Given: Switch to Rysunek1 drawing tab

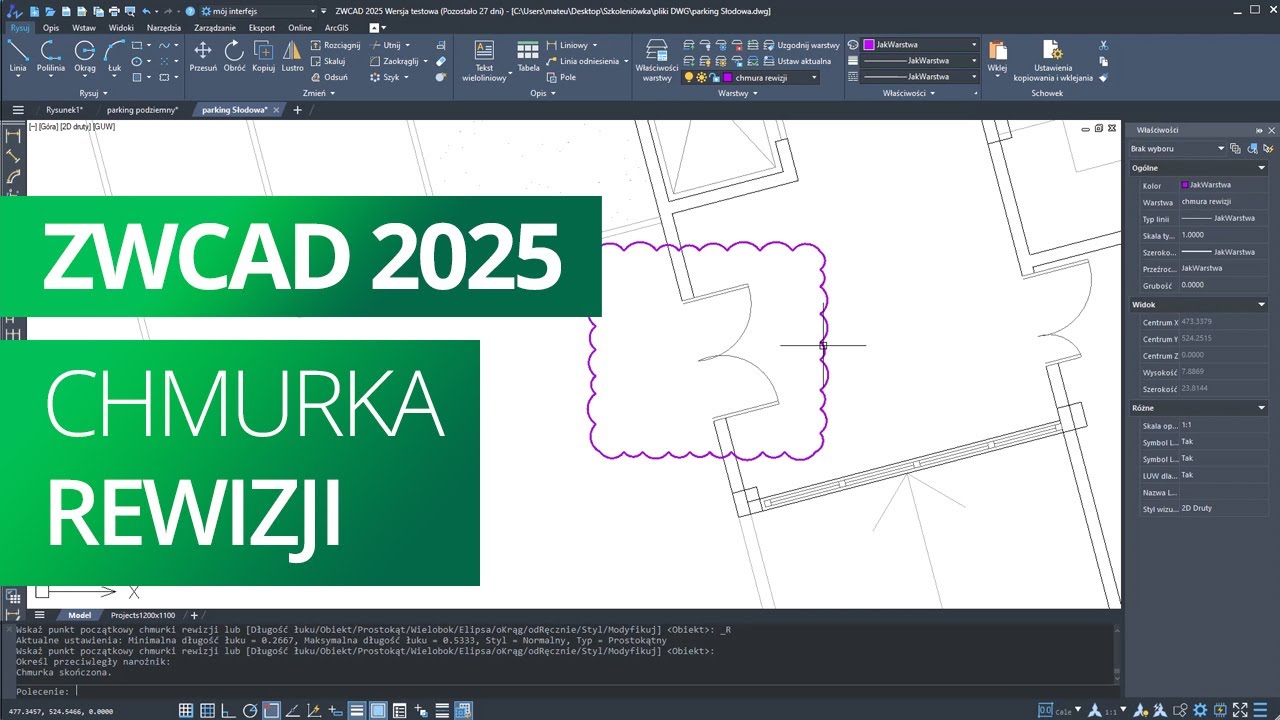Looking at the screenshot, I should point(64,110).
